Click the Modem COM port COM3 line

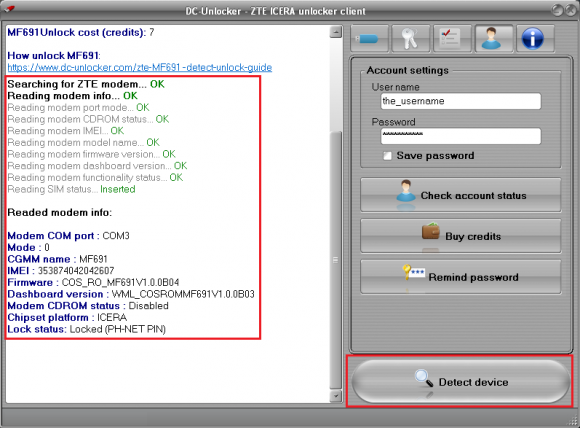coord(68,236)
